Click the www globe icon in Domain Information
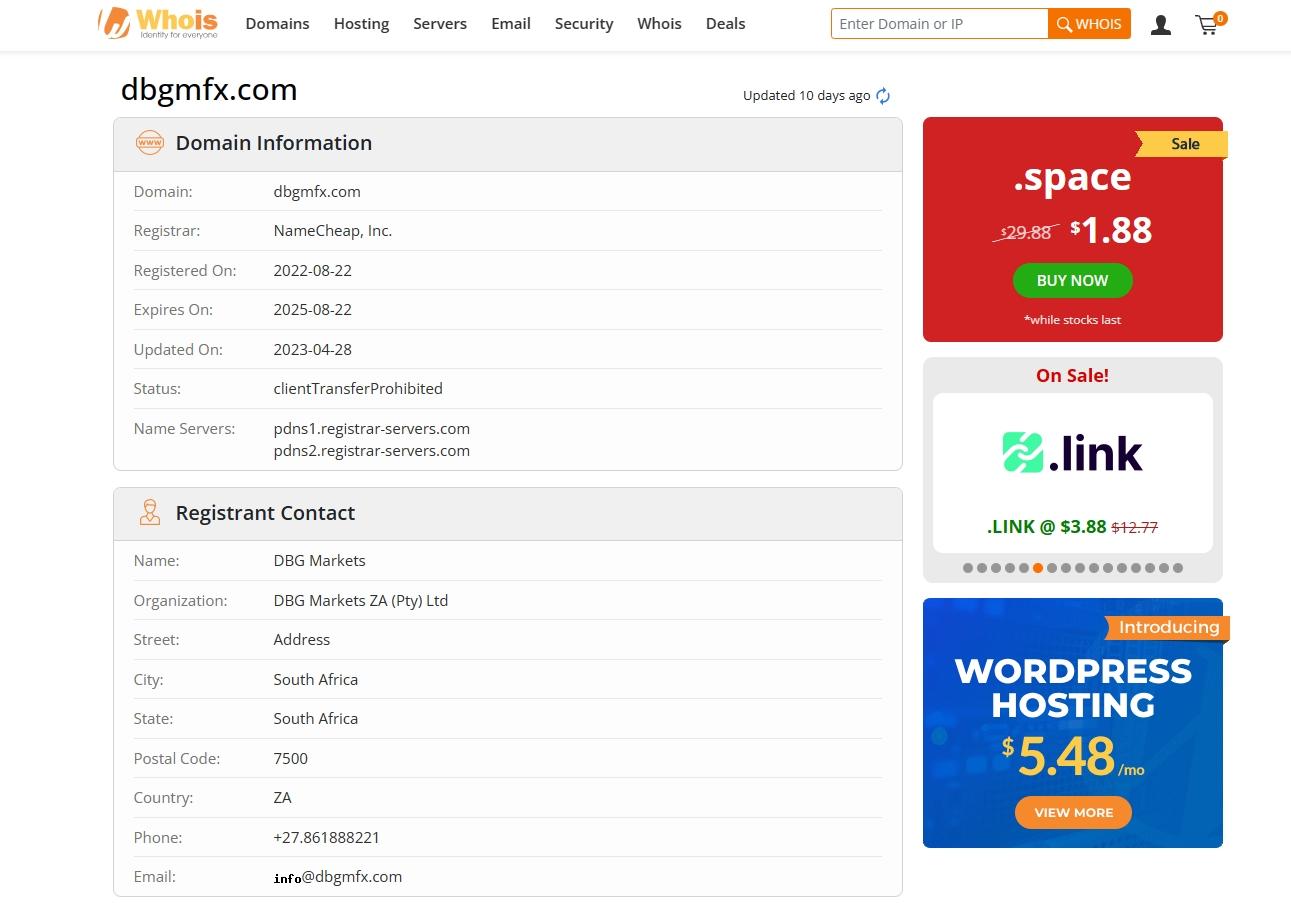Image resolution: width=1291 pixels, height=905 pixels. (x=149, y=143)
